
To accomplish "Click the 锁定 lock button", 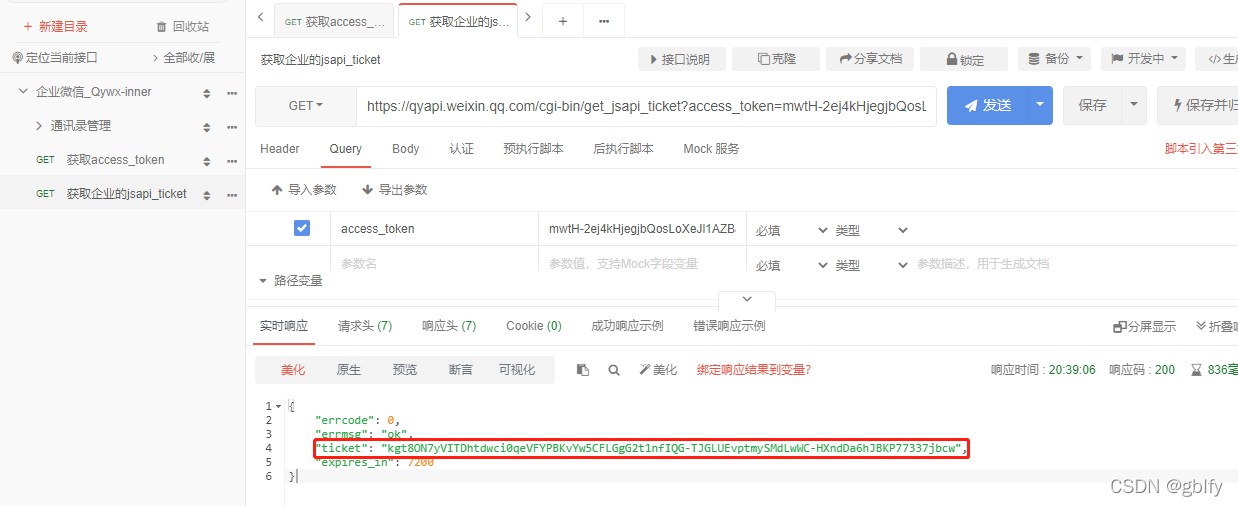I will (964, 59).
